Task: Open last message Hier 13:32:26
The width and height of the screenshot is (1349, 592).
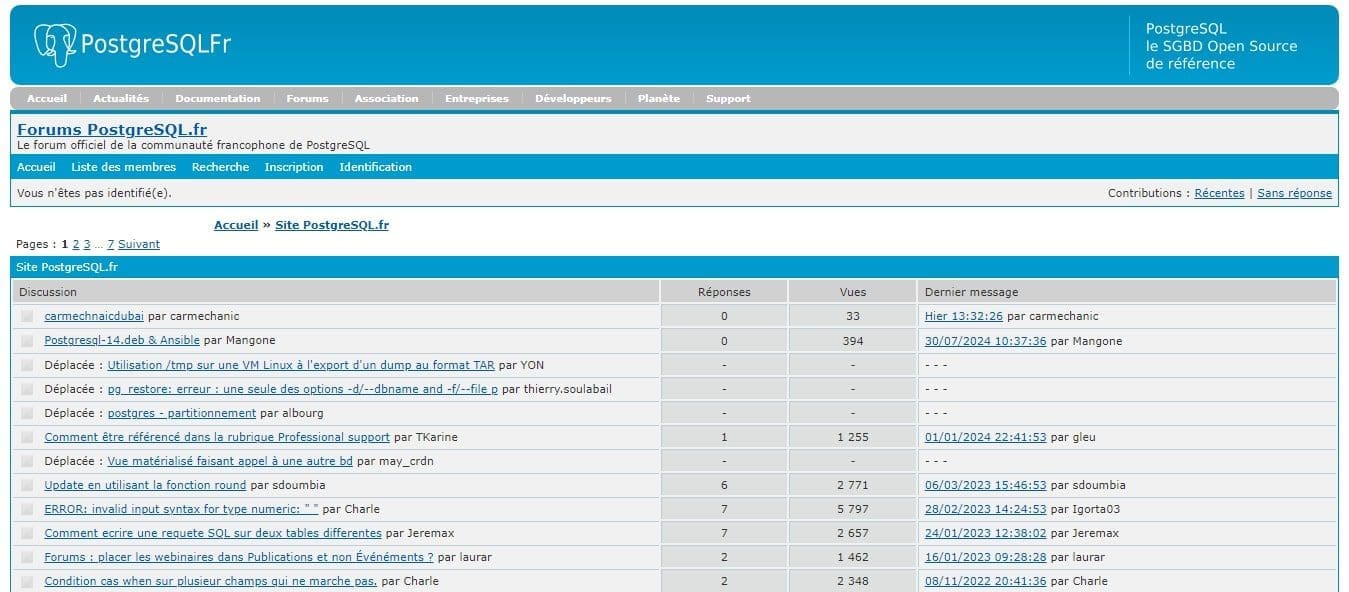Action: [x=964, y=316]
